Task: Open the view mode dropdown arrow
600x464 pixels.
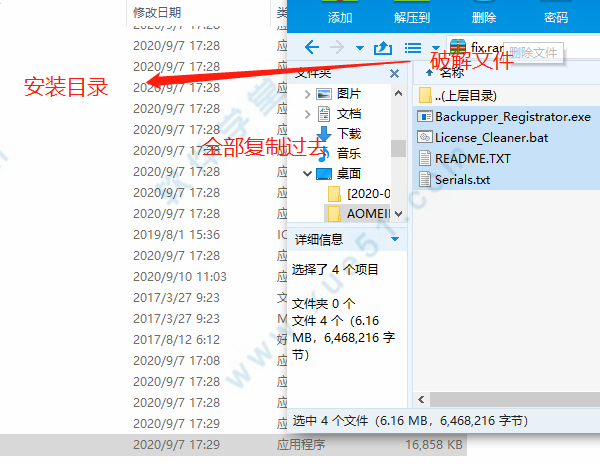Action: tap(435, 48)
